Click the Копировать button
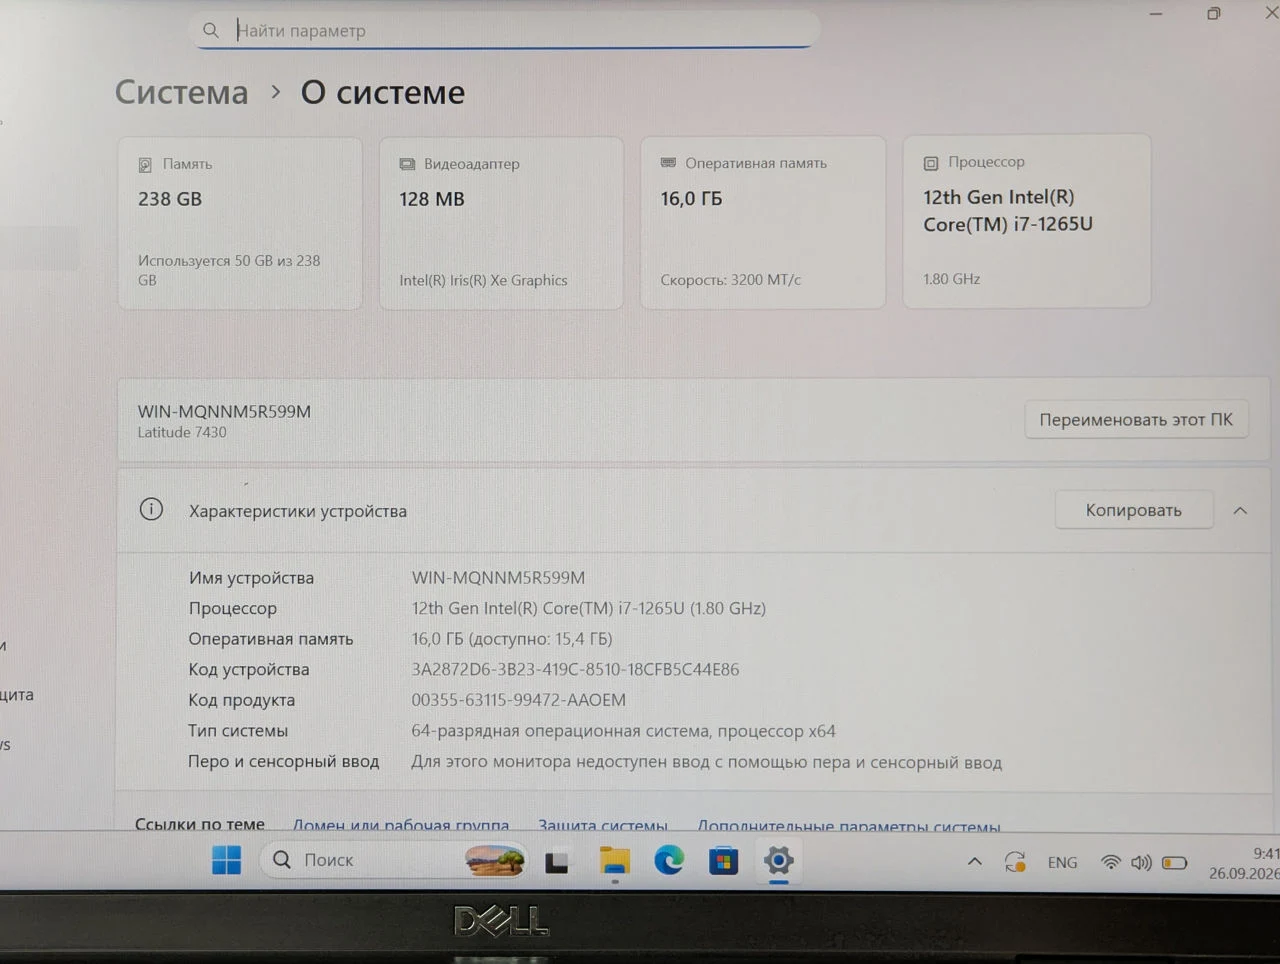 pos(1134,510)
